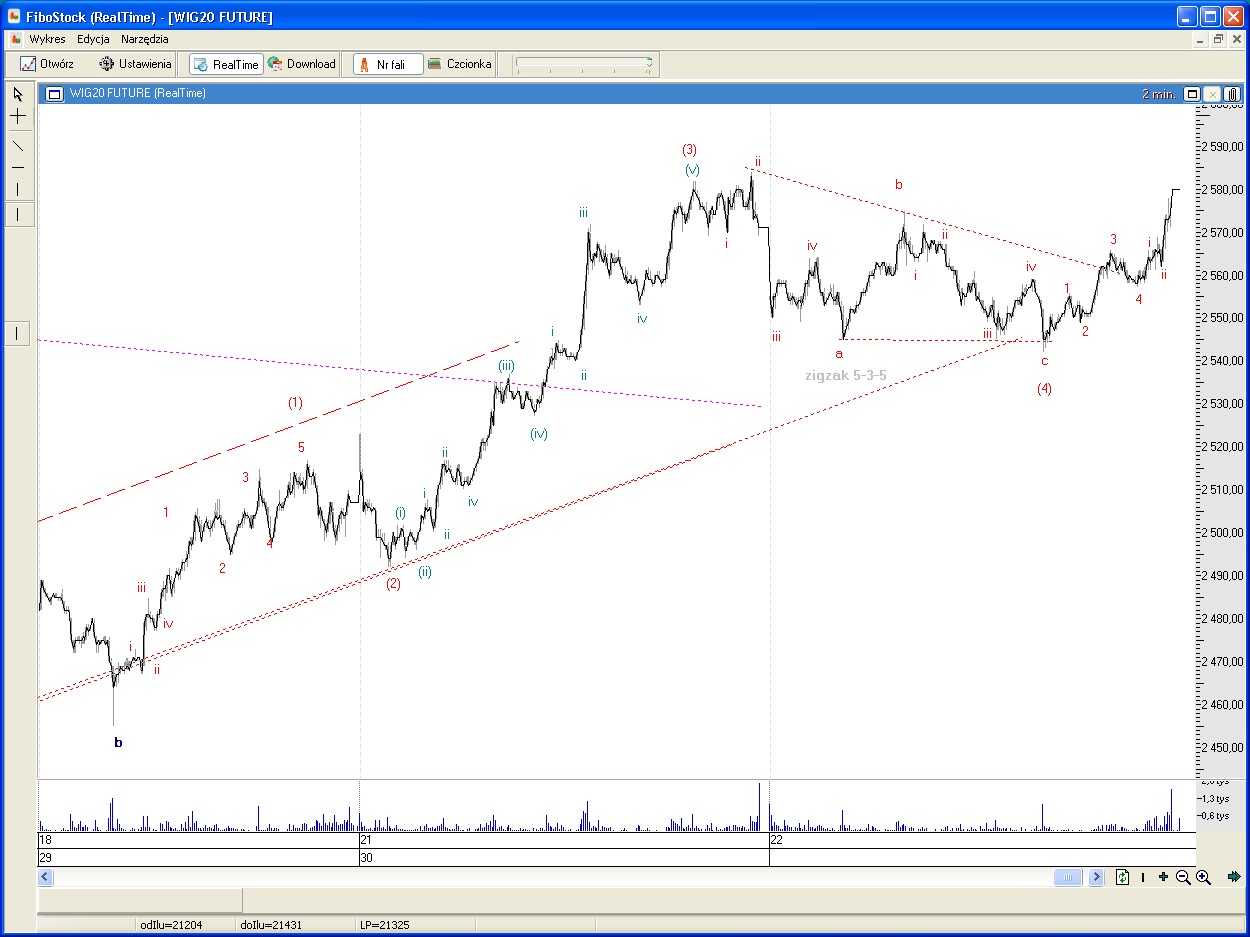
Task: Click the green plus icon
Action: coord(1163,877)
